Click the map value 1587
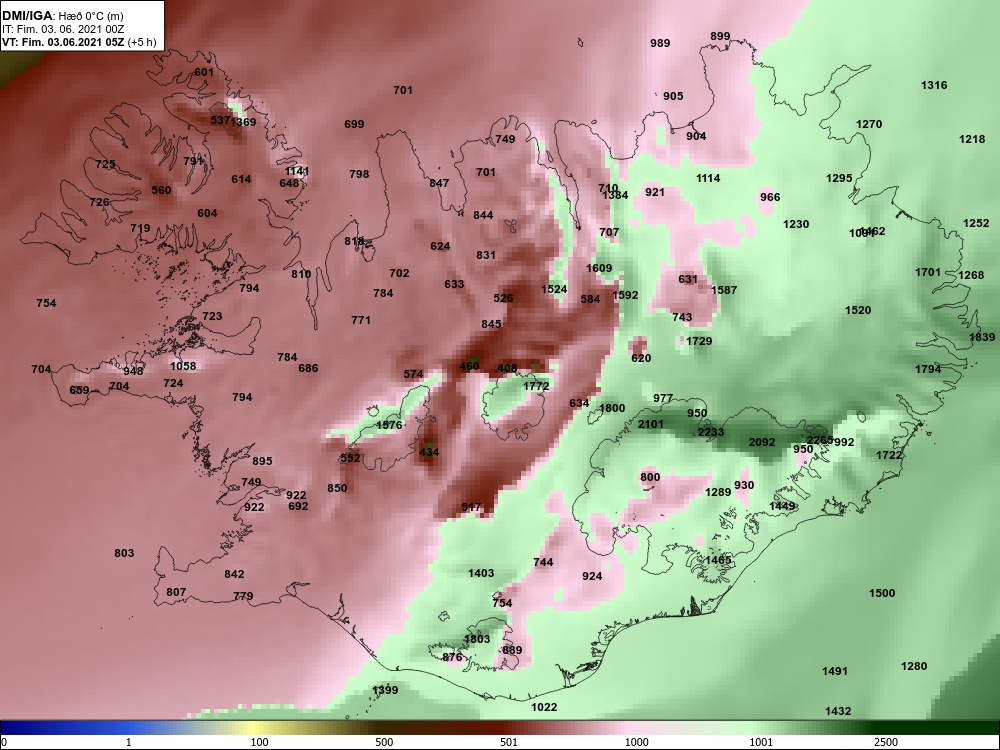This screenshot has width=1000, height=750. point(724,291)
